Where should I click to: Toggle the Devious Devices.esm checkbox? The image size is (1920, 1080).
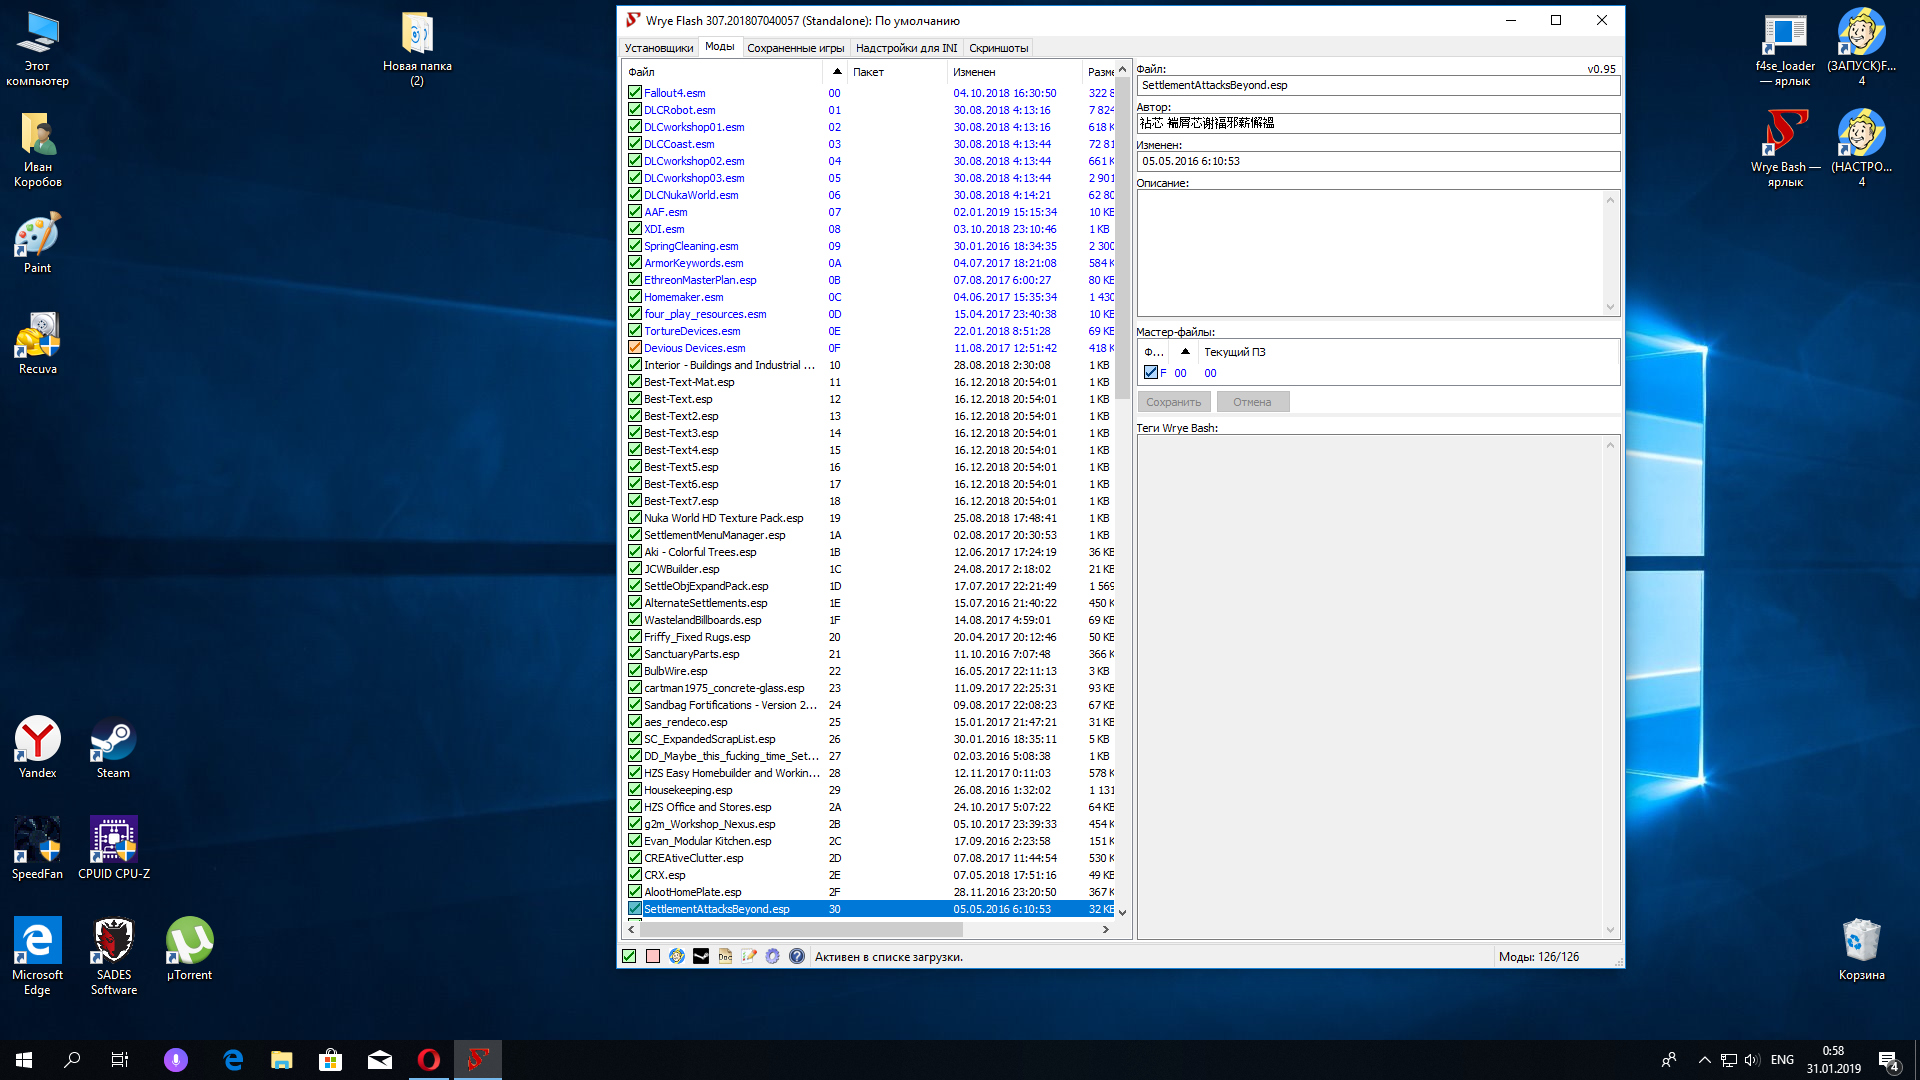pos(635,348)
